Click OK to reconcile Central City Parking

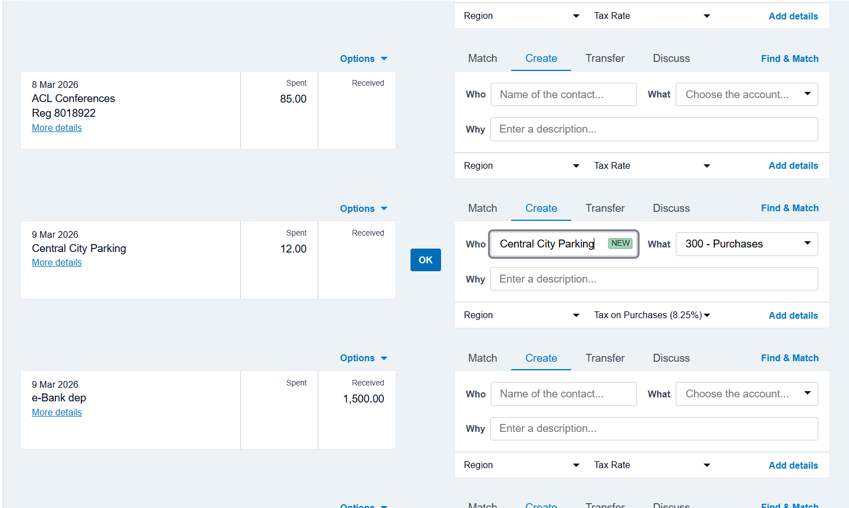tap(425, 260)
